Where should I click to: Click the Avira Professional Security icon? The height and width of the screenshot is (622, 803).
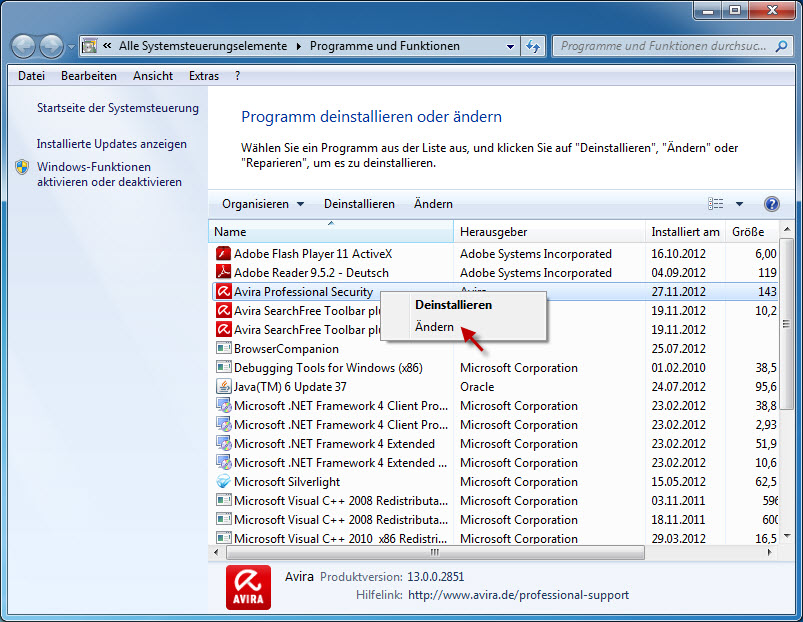(223, 291)
